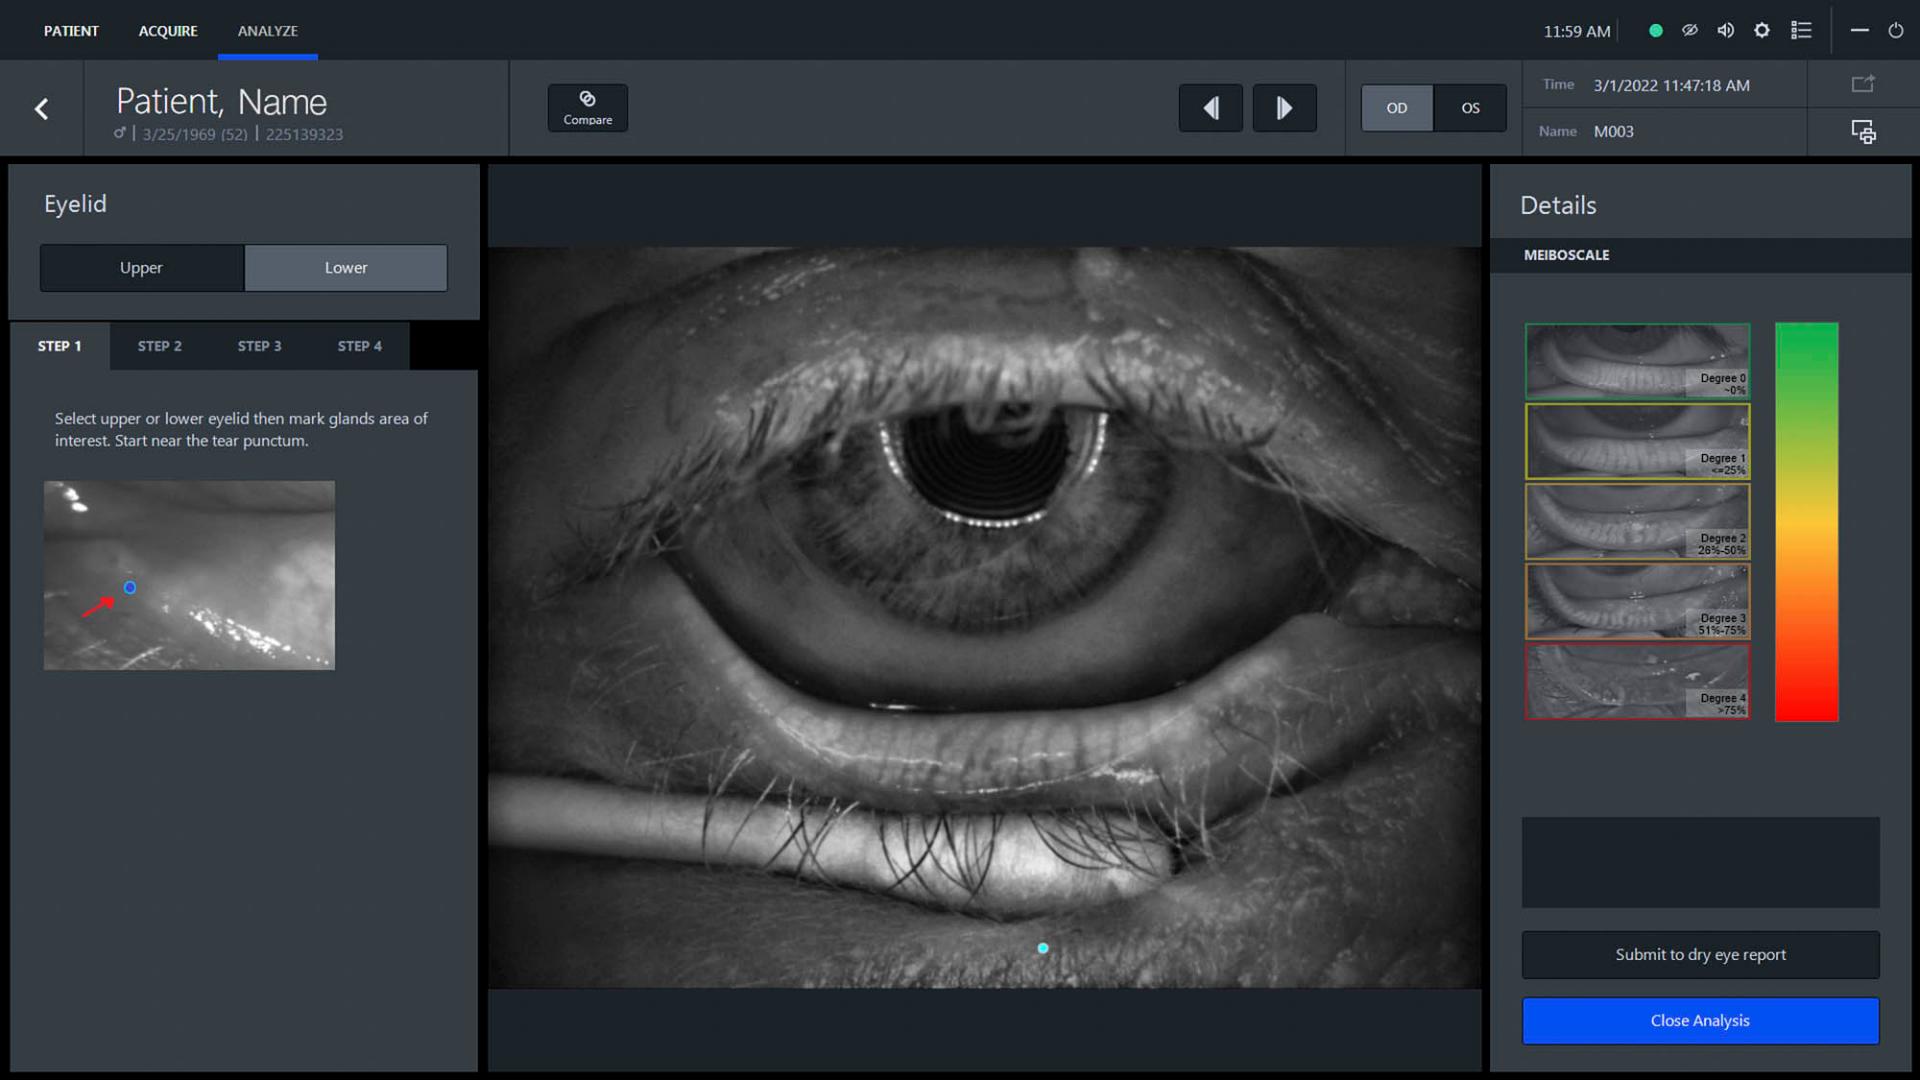Screen dimensions: 1920x1080
Task: Show the previous image with the left arrow
Action: click(1211, 108)
